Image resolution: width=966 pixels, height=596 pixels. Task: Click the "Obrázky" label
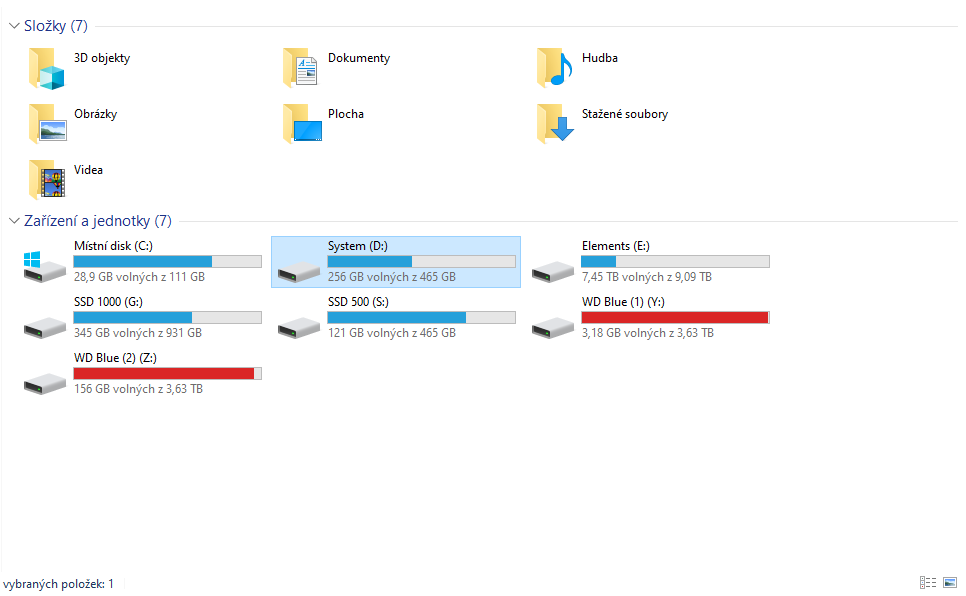click(x=95, y=114)
